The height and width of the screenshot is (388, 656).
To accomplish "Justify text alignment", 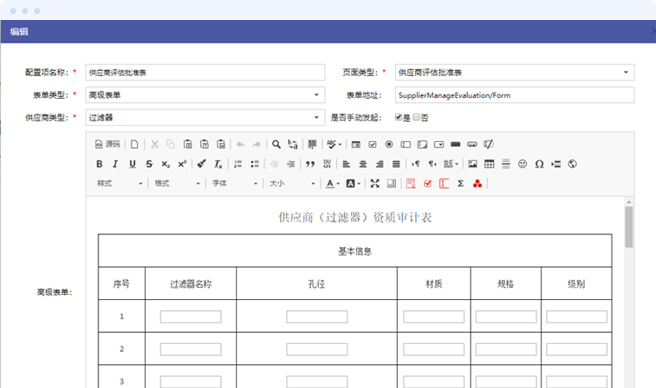I will 396,164.
